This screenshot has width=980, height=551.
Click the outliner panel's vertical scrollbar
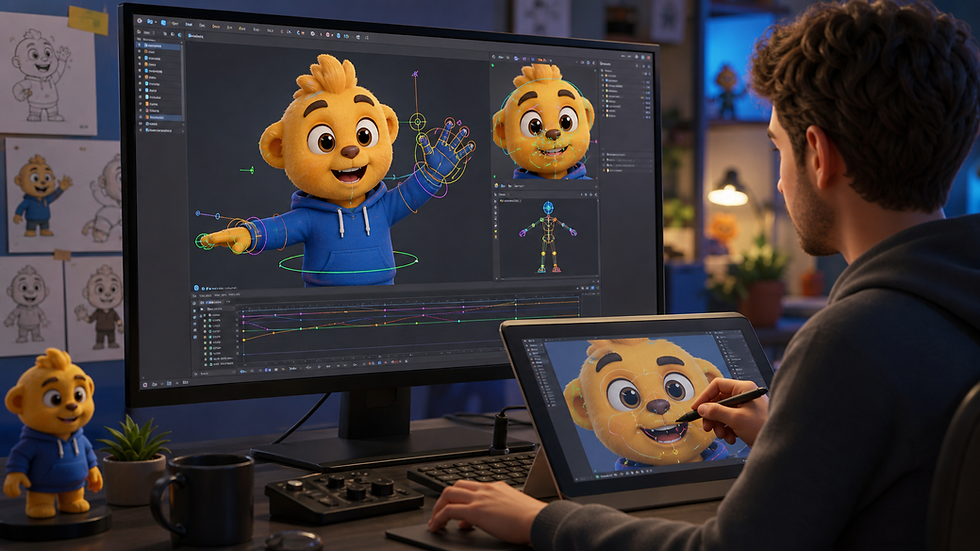coord(182,84)
